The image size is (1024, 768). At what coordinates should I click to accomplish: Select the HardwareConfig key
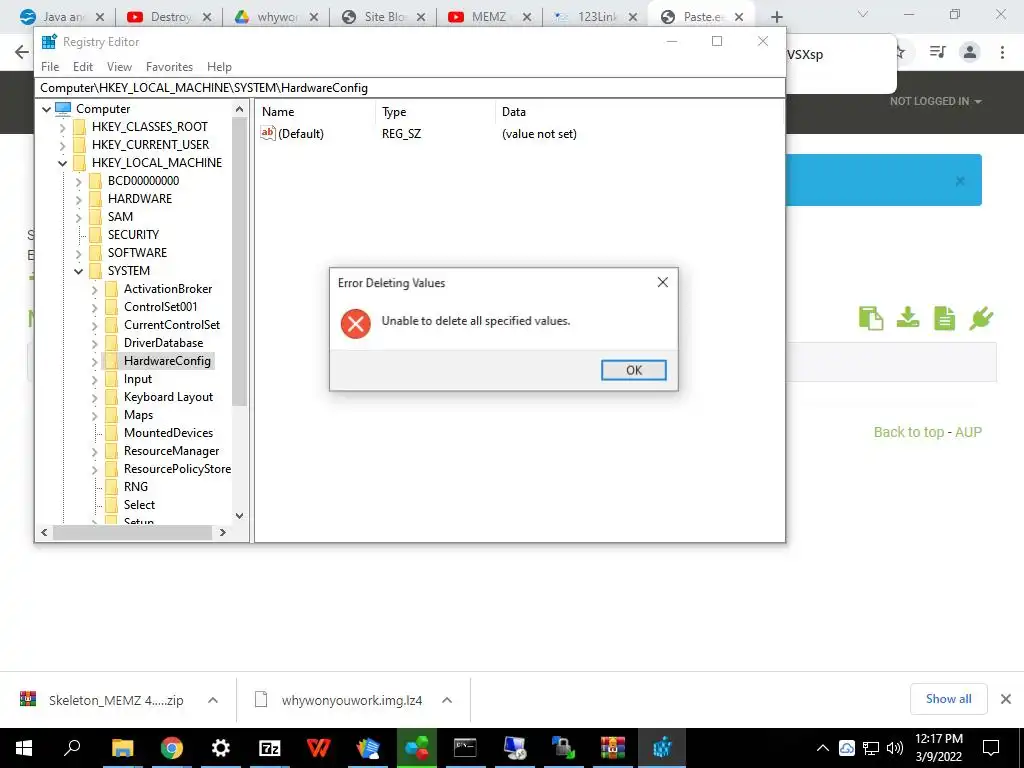(167, 360)
